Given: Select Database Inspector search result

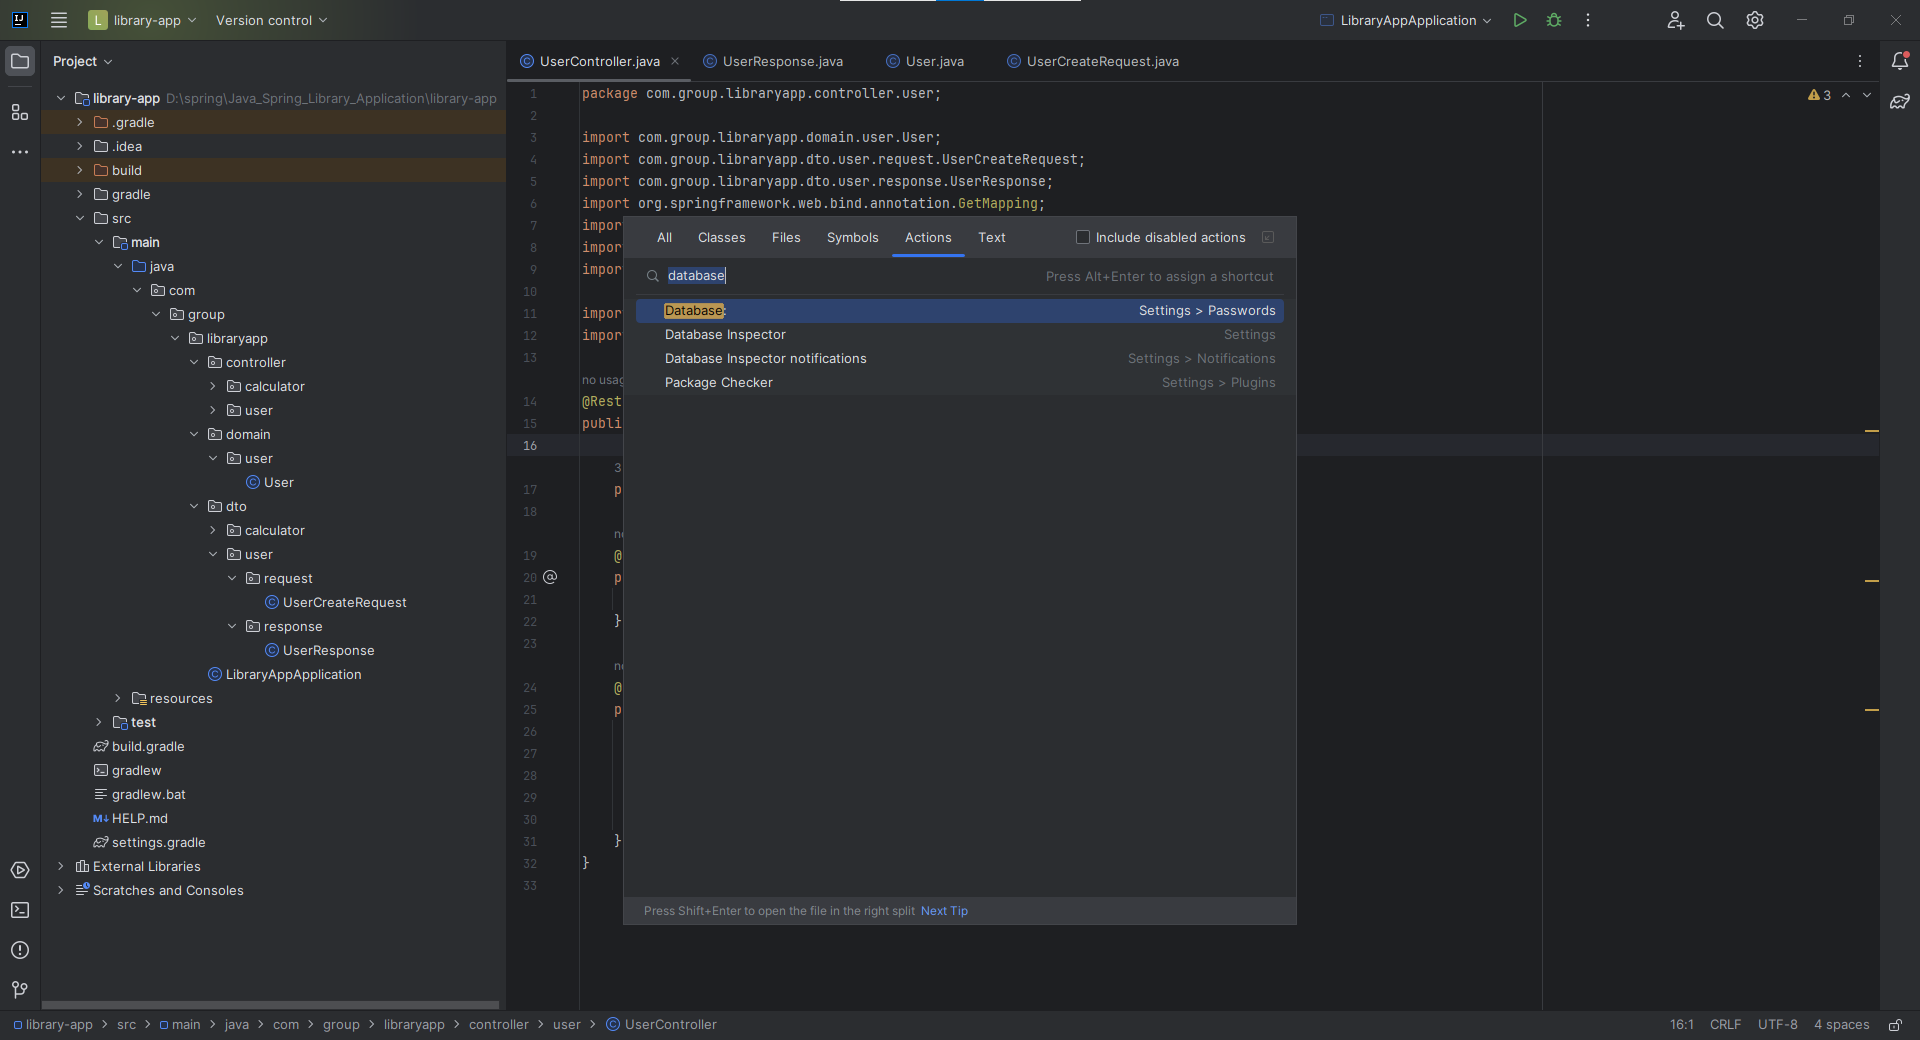Looking at the screenshot, I should click(959, 335).
